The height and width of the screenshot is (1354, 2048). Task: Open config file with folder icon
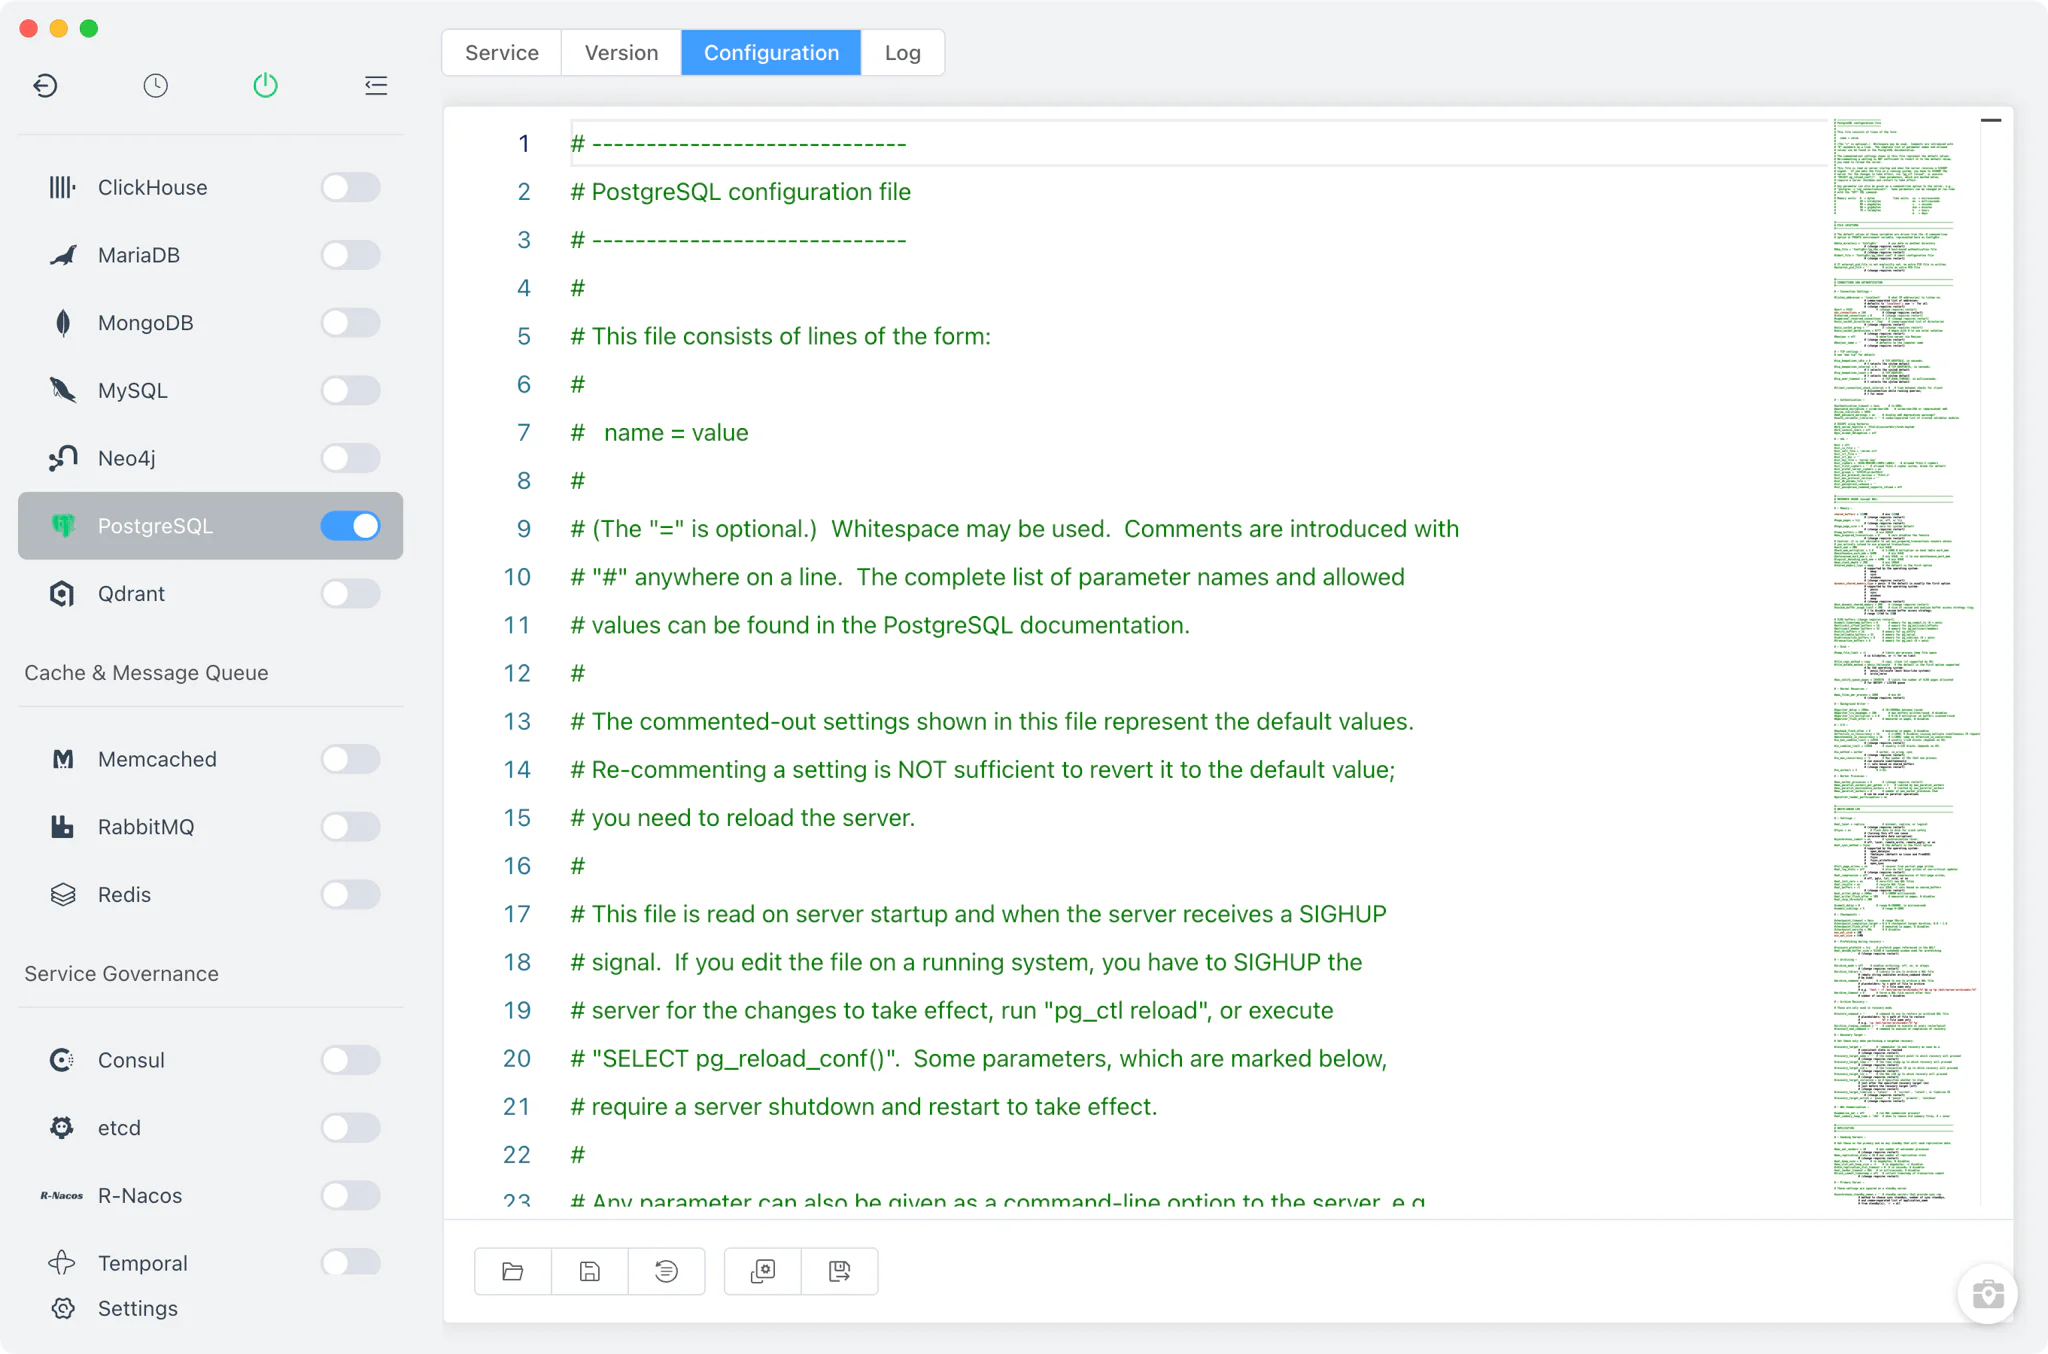pos(513,1271)
